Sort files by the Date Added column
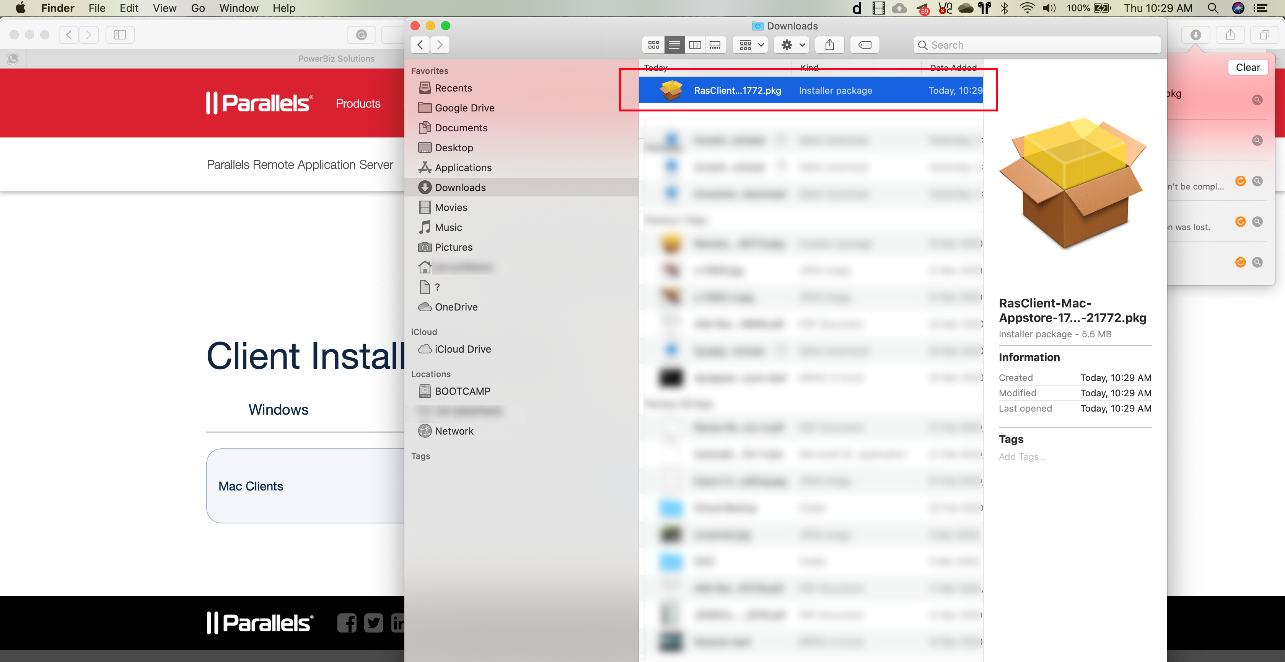The width and height of the screenshot is (1285, 662). pos(953,68)
